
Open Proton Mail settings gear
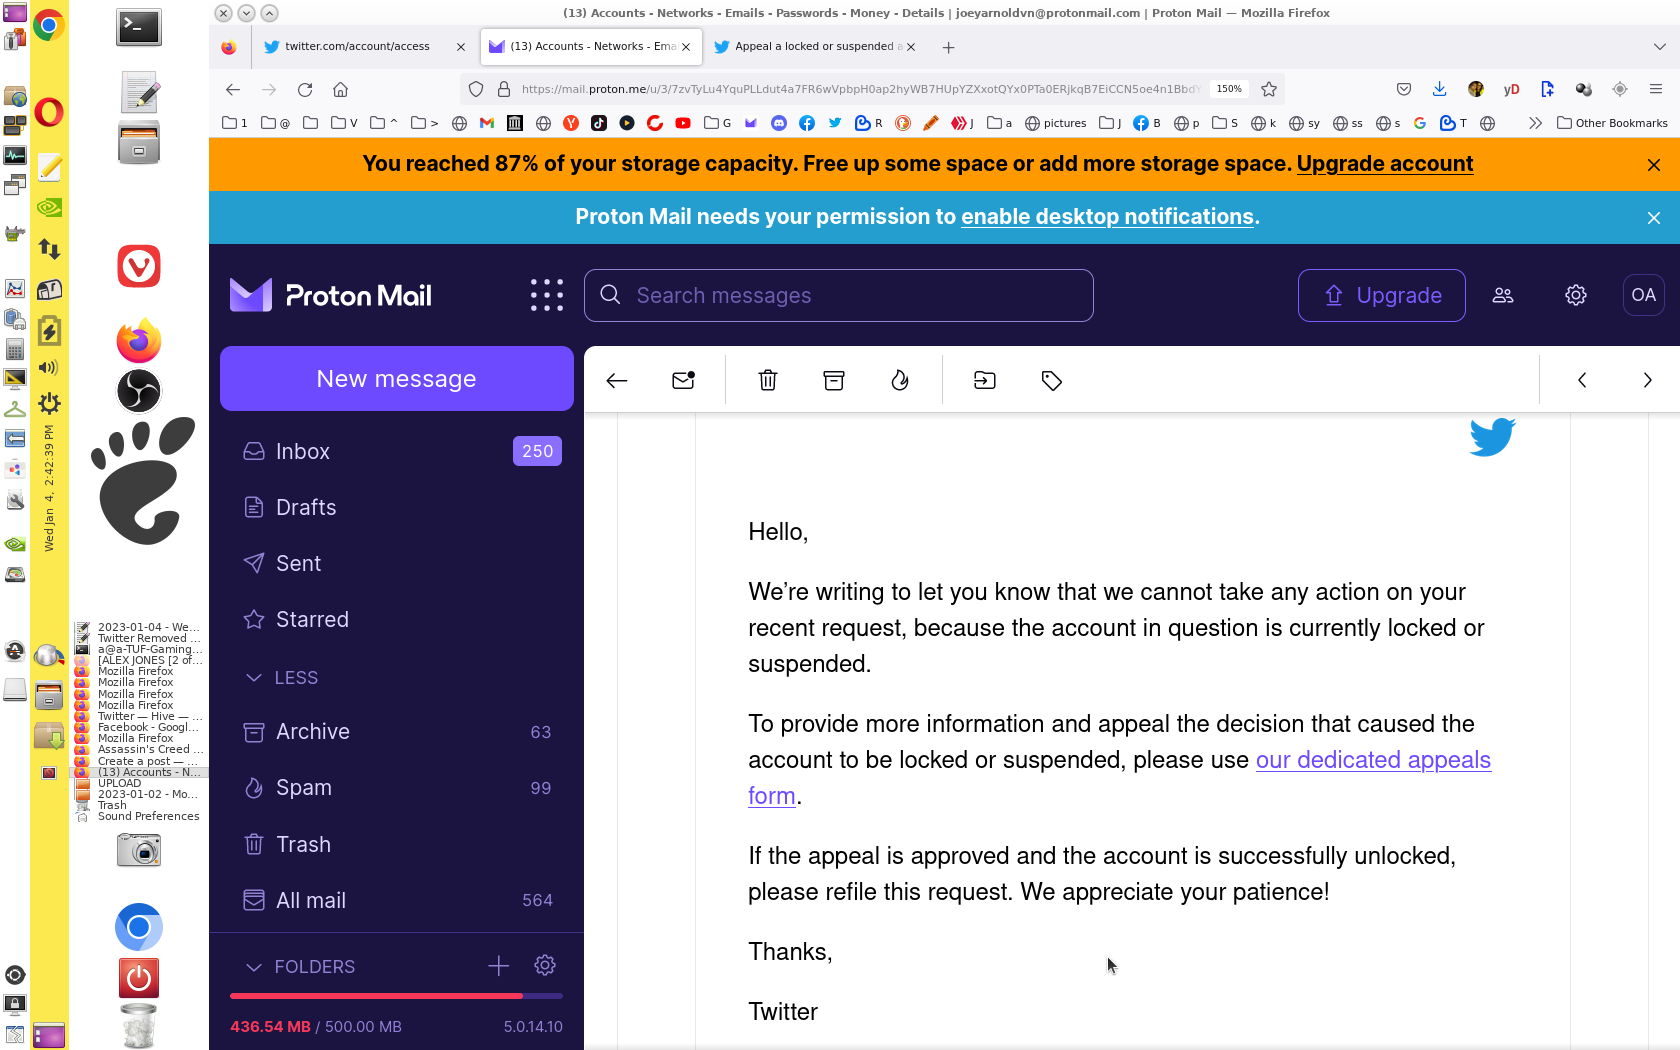pos(1576,295)
